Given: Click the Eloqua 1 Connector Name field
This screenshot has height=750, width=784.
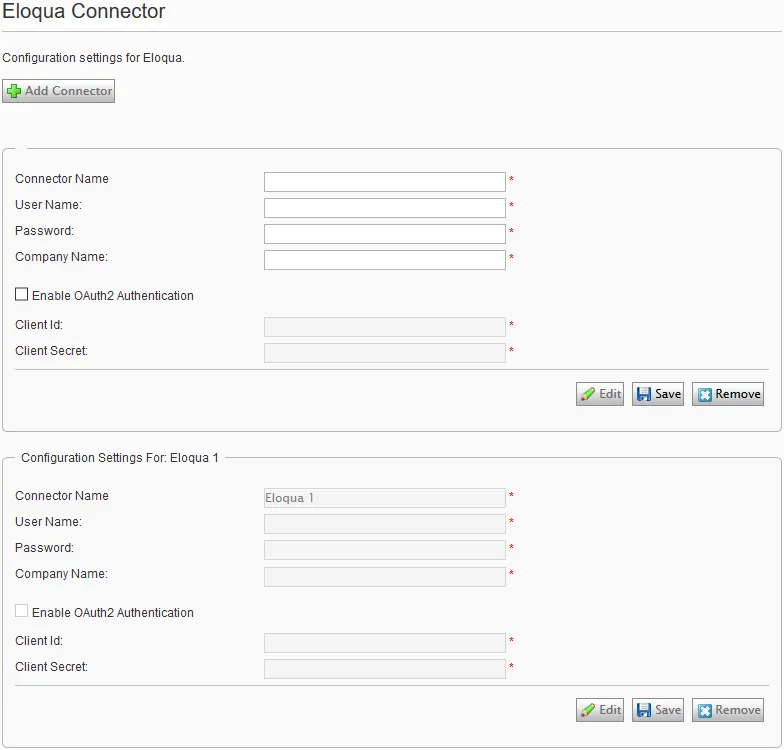Looking at the screenshot, I should coord(384,498).
